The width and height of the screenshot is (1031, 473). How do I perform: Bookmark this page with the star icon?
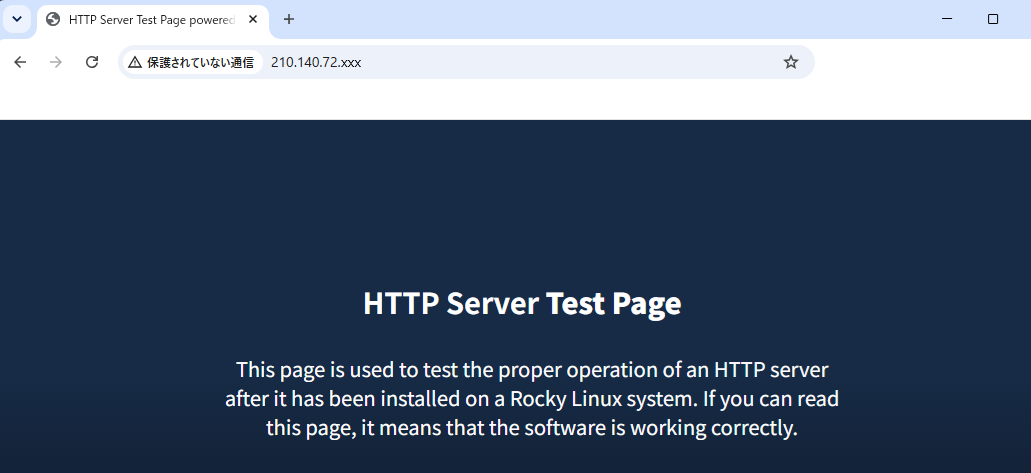[x=791, y=62]
